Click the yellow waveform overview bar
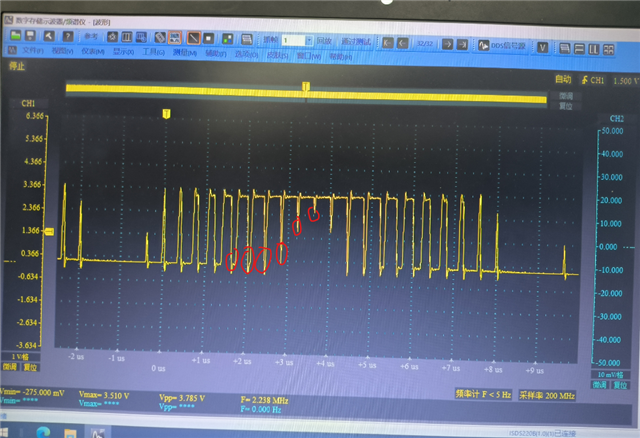640x438 pixels. [306, 93]
